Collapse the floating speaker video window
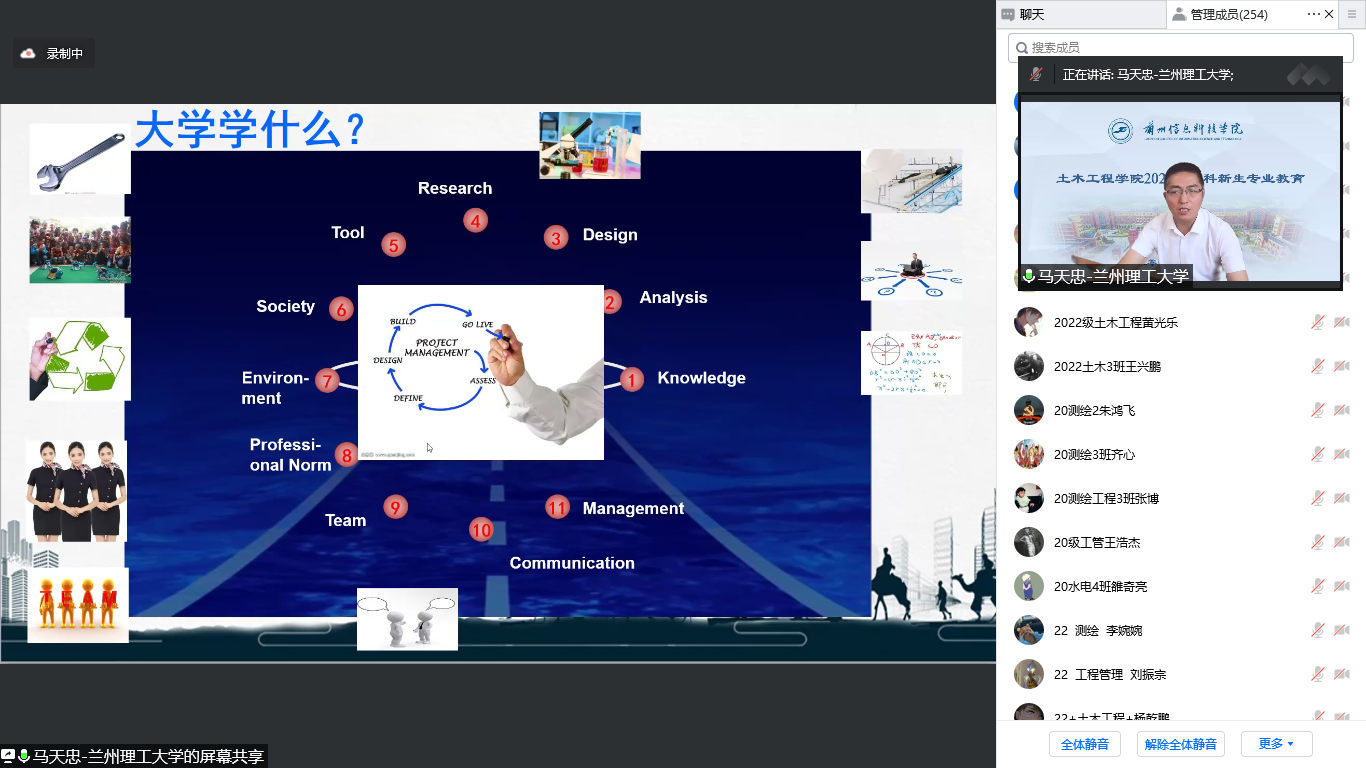 point(1308,75)
